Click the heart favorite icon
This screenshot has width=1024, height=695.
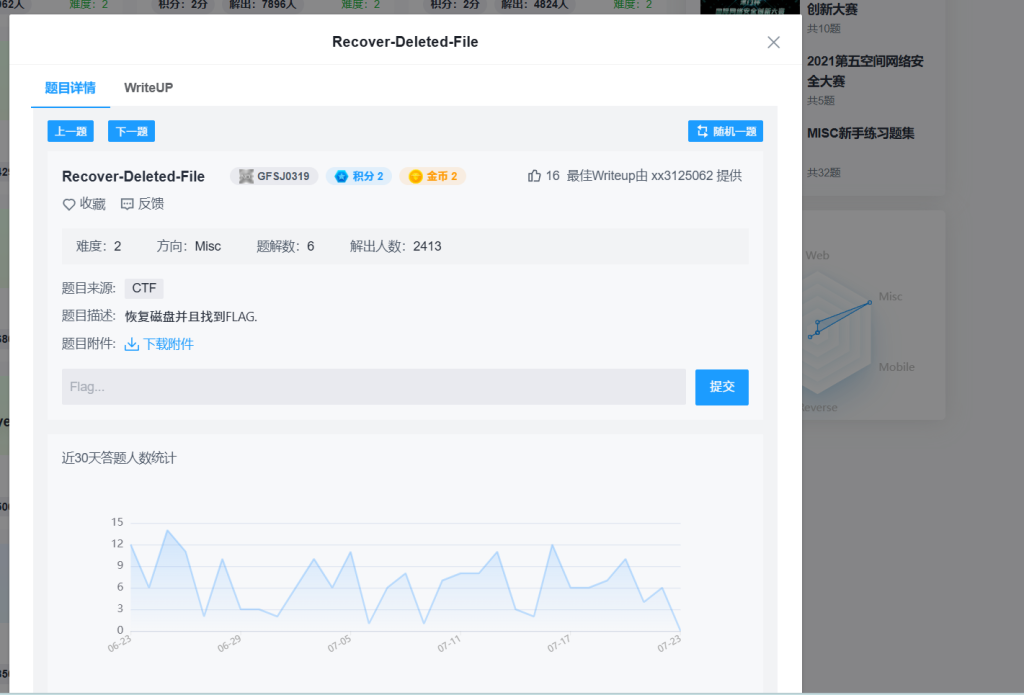(69, 204)
